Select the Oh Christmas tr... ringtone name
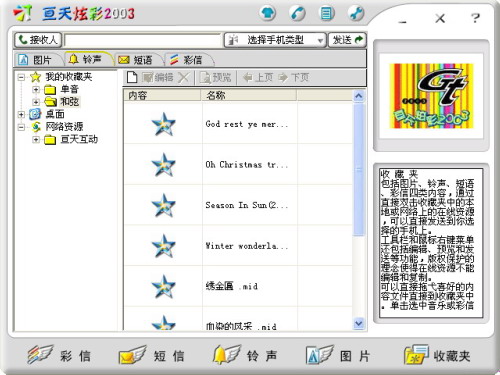The width and height of the screenshot is (500, 375). click(246, 165)
